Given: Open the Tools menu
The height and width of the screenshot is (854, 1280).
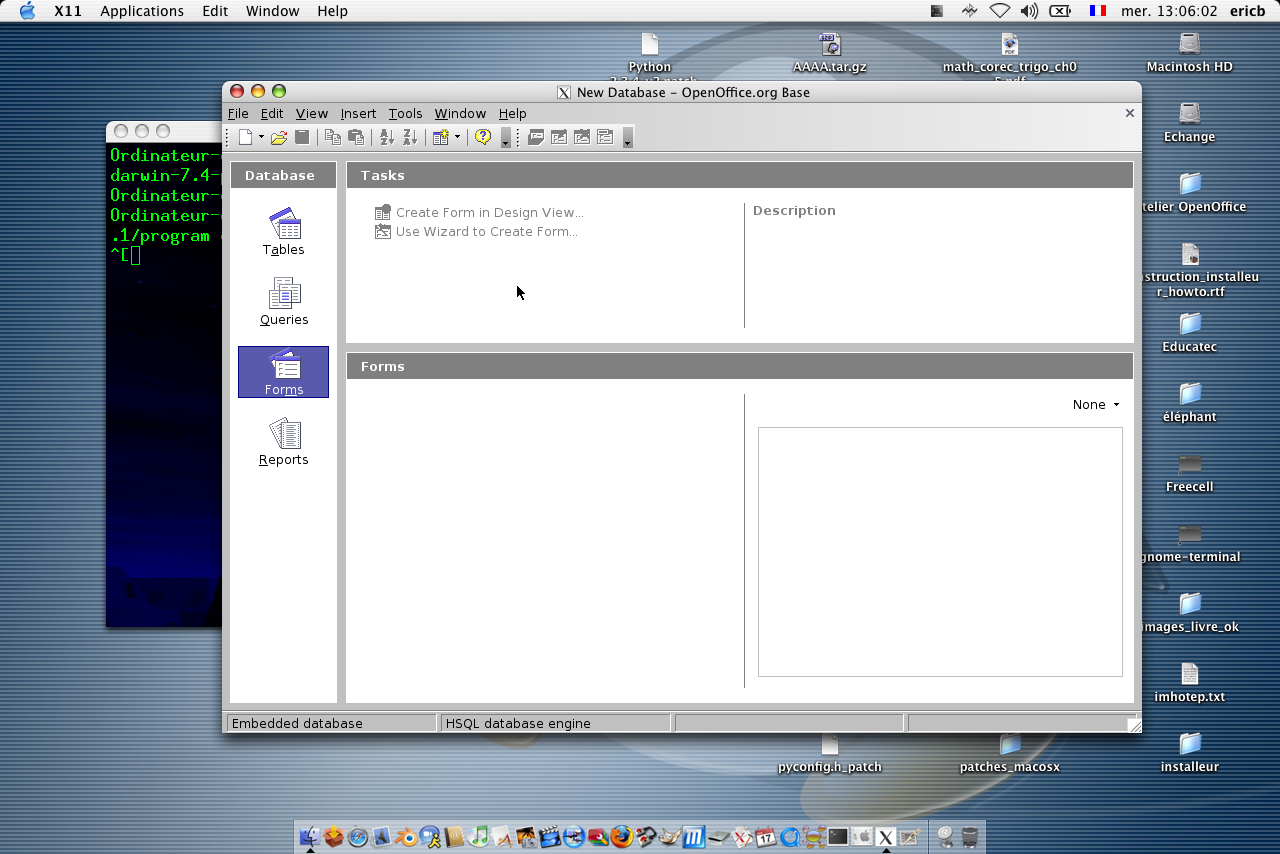Looking at the screenshot, I should pos(405,113).
